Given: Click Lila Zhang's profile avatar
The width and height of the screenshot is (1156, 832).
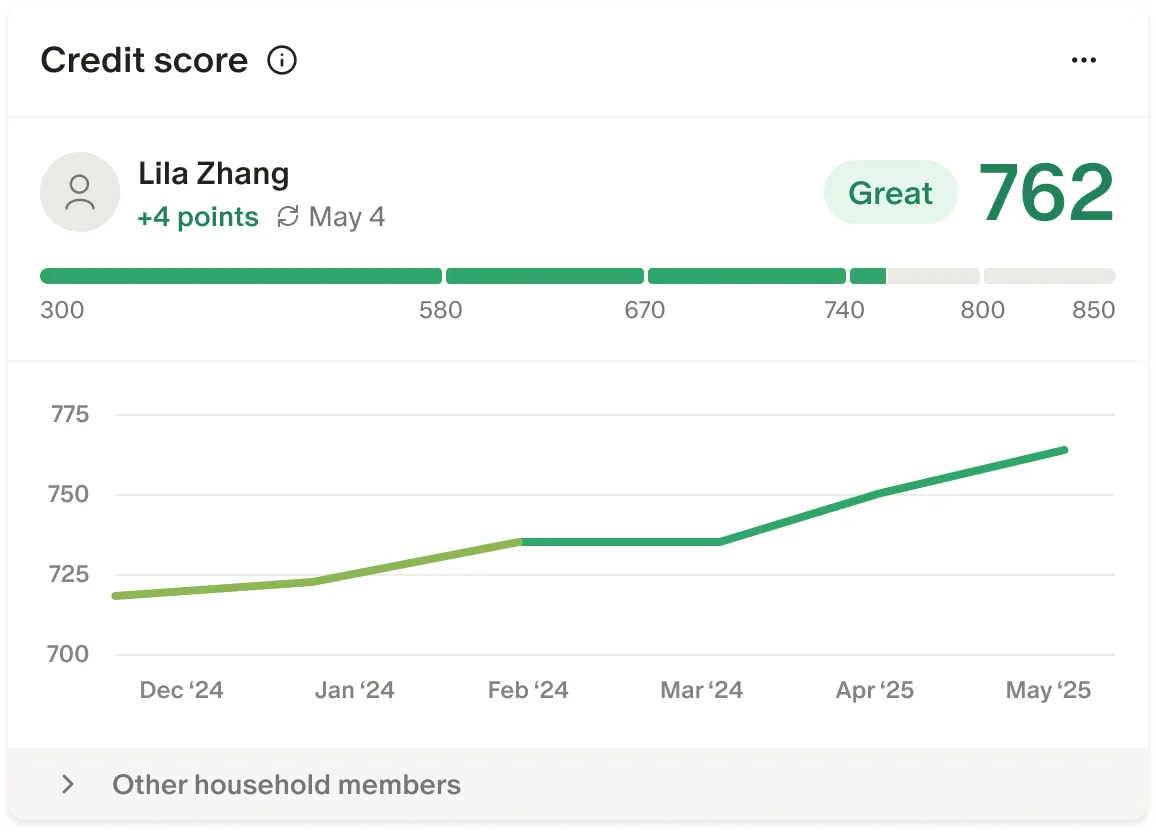Looking at the screenshot, I should (x=80, y=192).
